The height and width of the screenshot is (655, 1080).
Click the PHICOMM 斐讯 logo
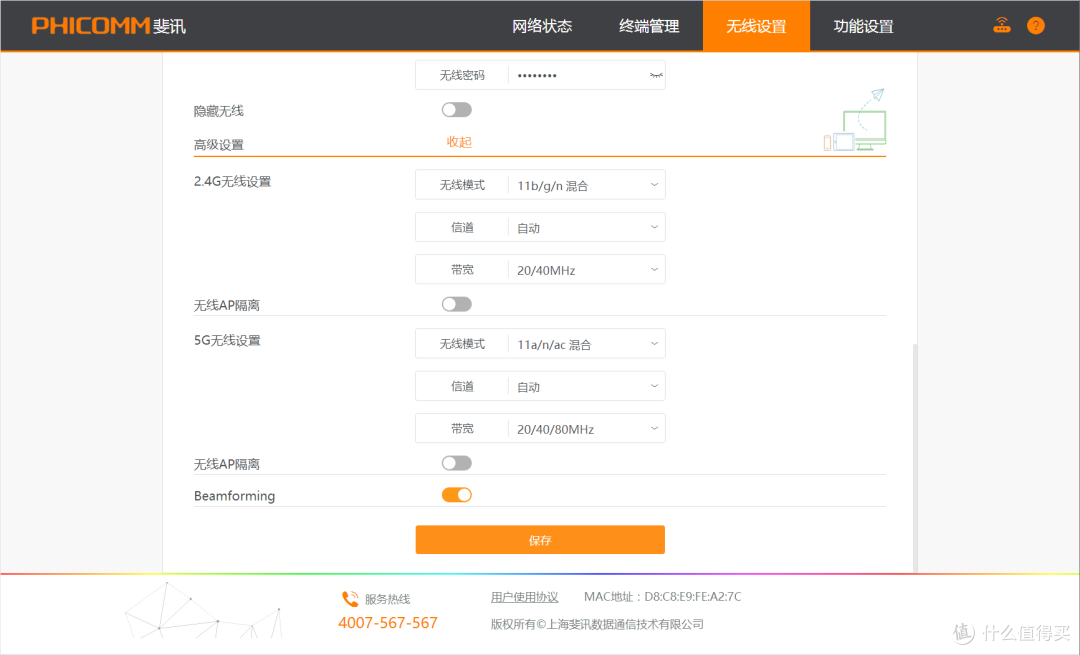coord(108,25)
